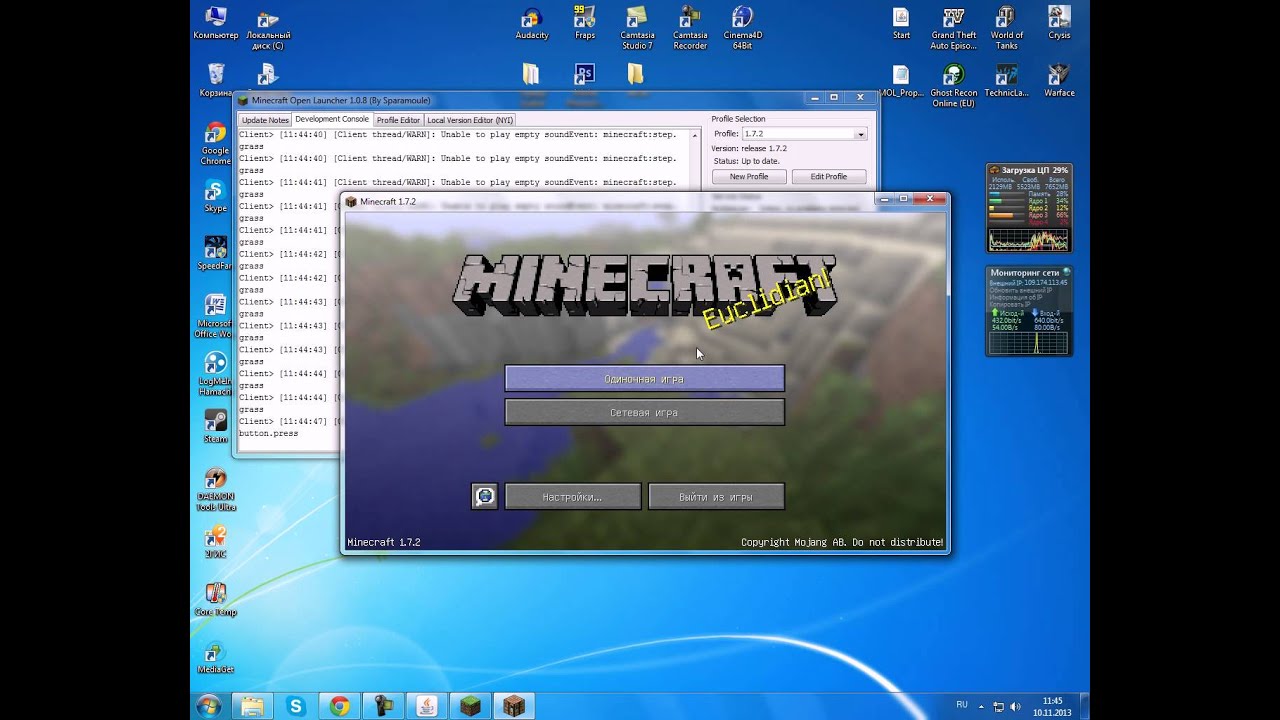Click the Мониторинг сети network gadget
This screenshot has height=720, width=1280.
1028,311
